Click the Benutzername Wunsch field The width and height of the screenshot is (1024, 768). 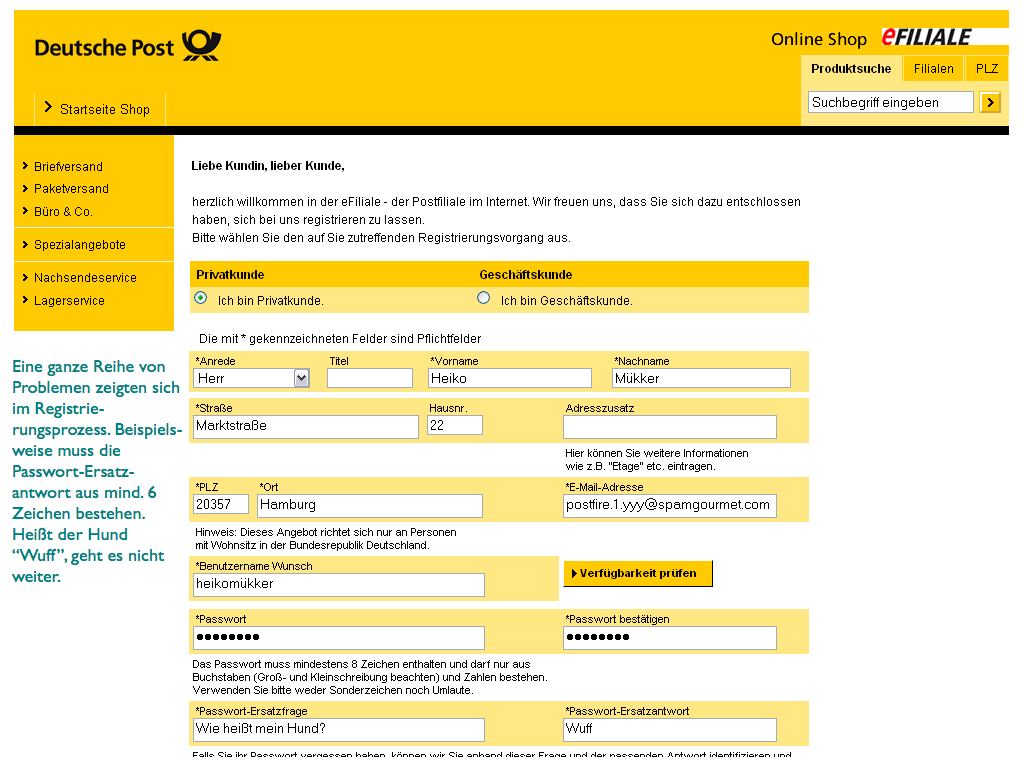tap(339, 584)
